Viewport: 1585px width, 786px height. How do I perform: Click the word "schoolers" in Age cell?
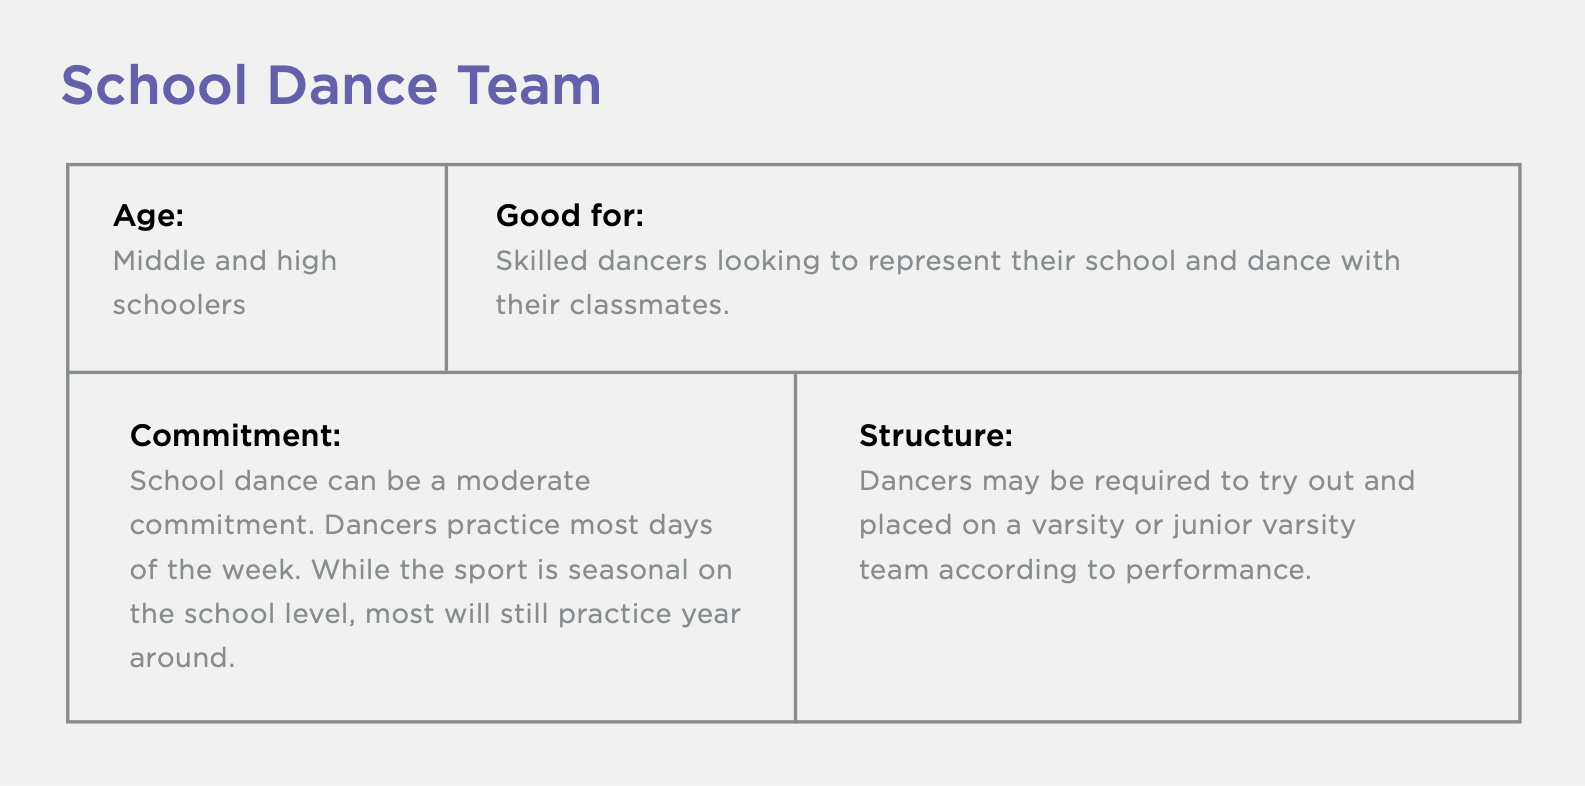[x=179, y=305]
